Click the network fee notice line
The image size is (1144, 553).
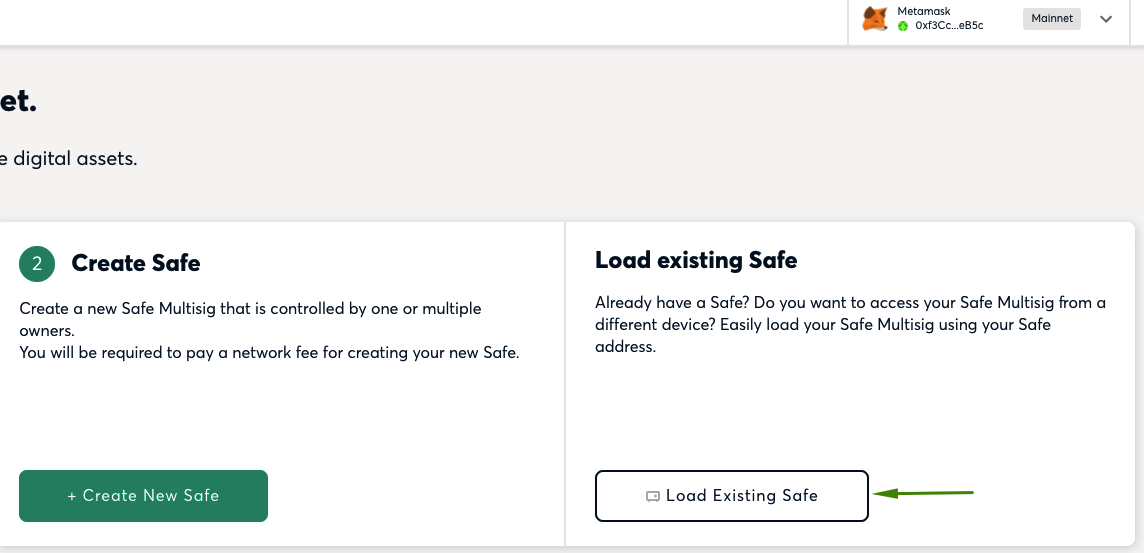click(269, 353)
